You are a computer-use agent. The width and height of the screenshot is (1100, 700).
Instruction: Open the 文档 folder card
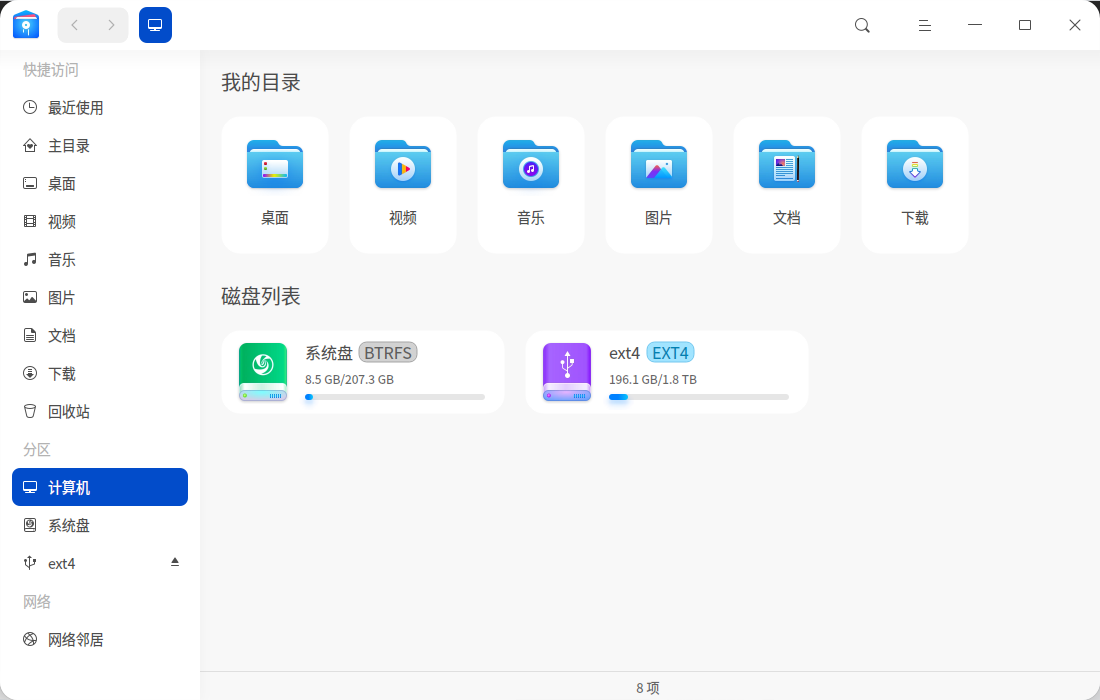(x=786, y=184)
